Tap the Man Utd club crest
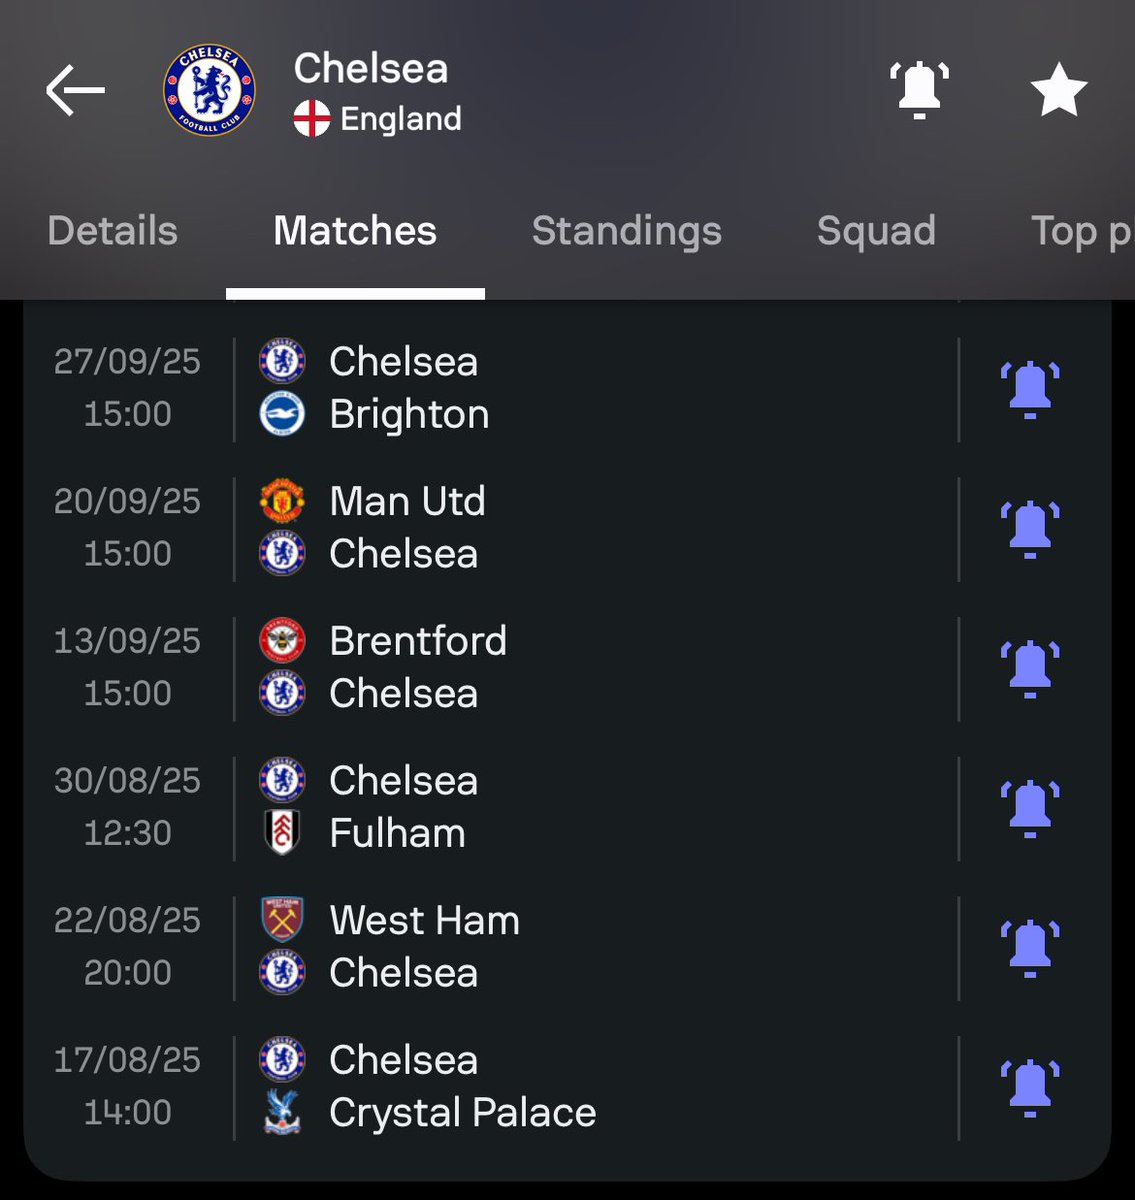 282,501
